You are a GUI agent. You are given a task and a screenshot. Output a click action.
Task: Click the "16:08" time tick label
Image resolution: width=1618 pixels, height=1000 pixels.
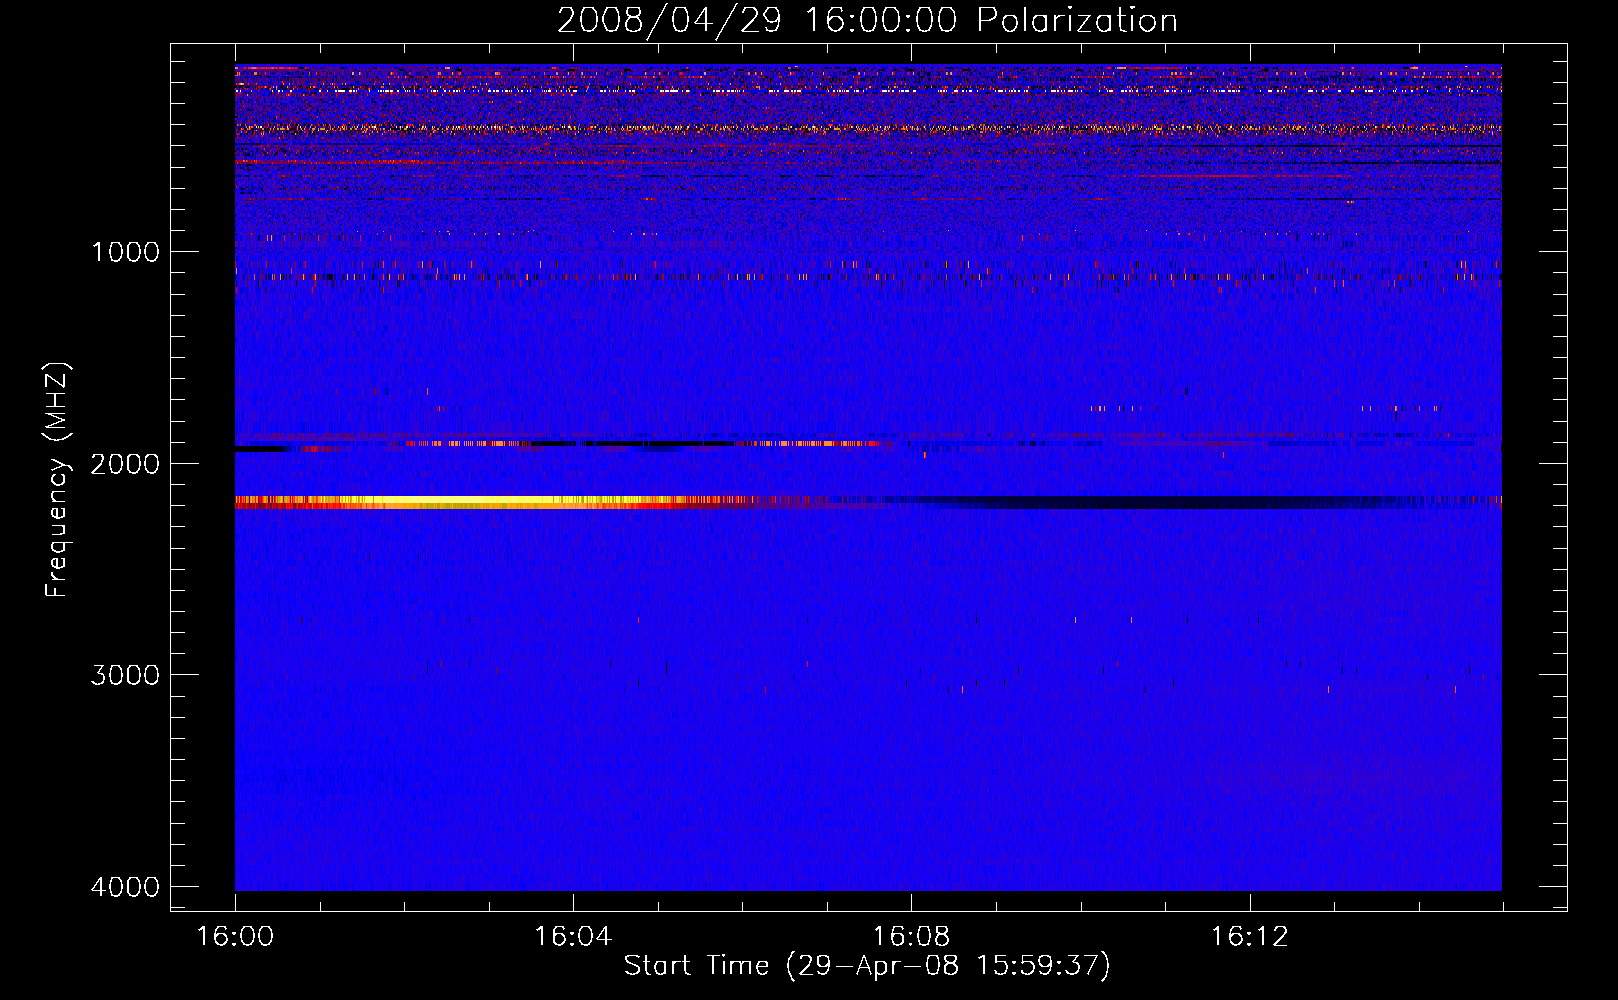(911, 937)
